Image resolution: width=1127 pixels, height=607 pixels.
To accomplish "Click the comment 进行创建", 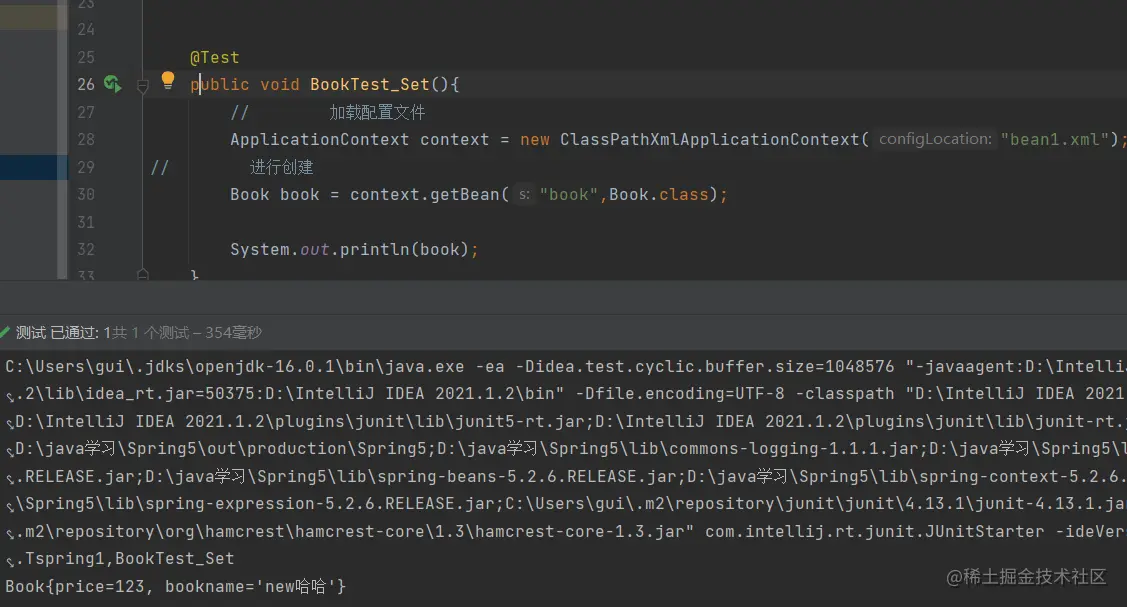I will [x=282, y=167].
